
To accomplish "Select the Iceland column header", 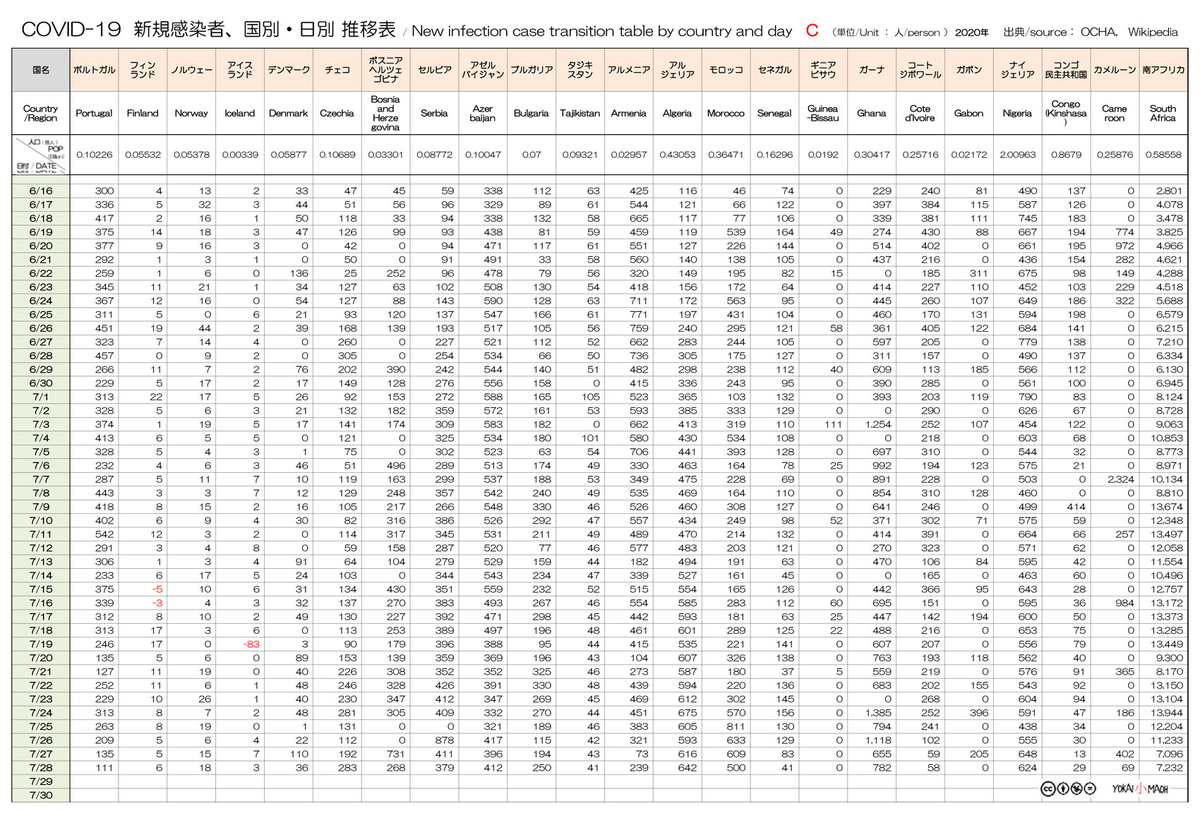I will [240, 113].
